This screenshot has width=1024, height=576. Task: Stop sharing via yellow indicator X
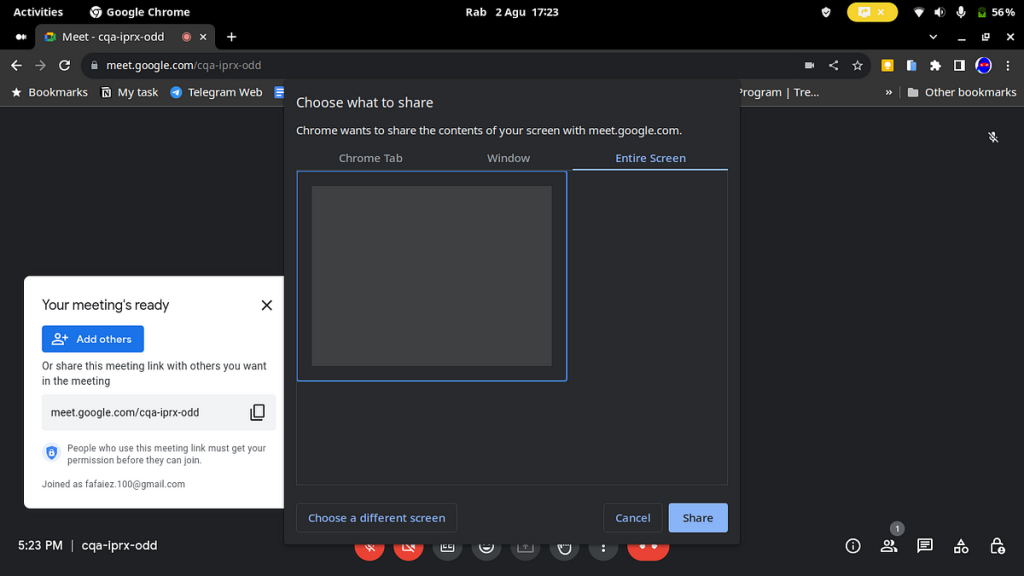[881, 12]
